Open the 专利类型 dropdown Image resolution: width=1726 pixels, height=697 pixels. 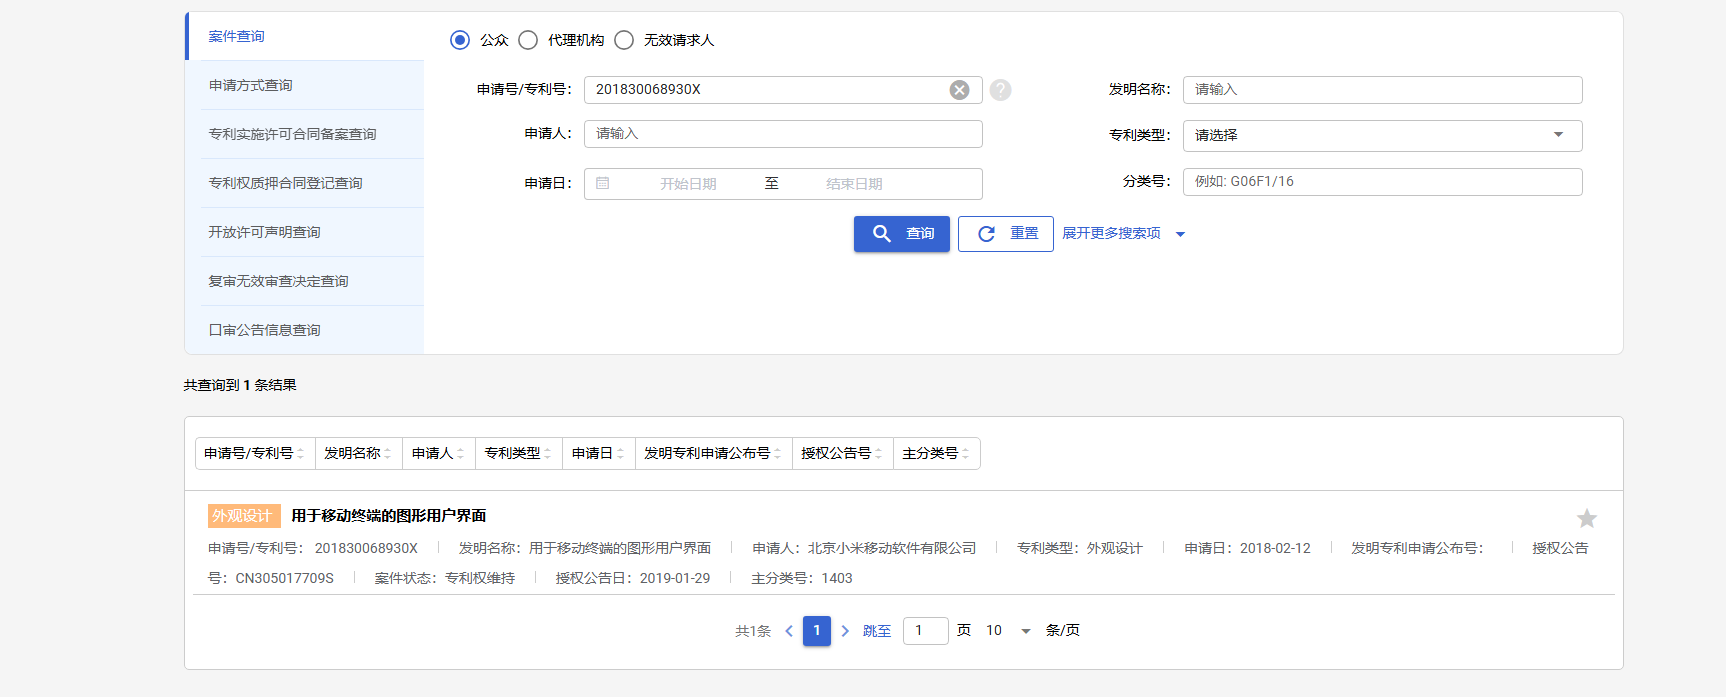click(x=1381, y=135)
